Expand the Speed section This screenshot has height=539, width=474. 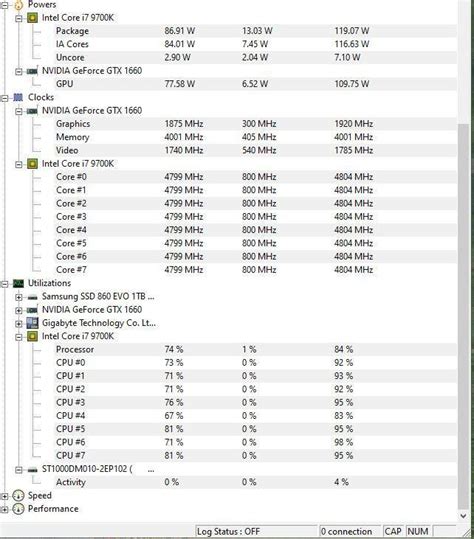coord(4,496)
